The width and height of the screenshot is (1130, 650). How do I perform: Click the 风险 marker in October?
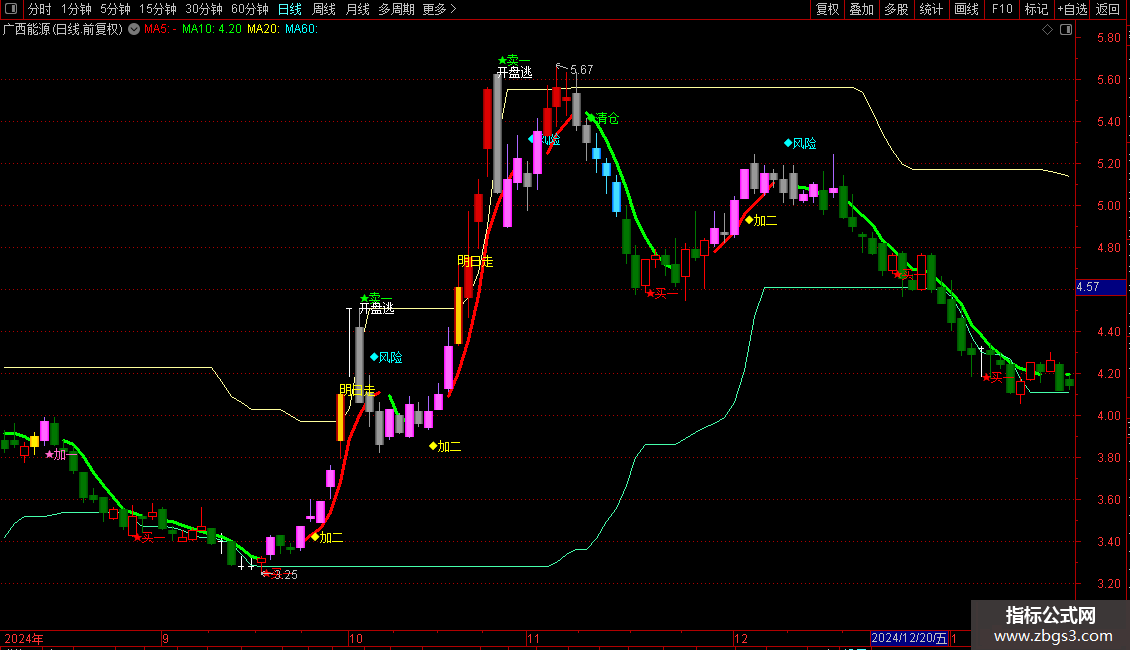click(386, 357)
